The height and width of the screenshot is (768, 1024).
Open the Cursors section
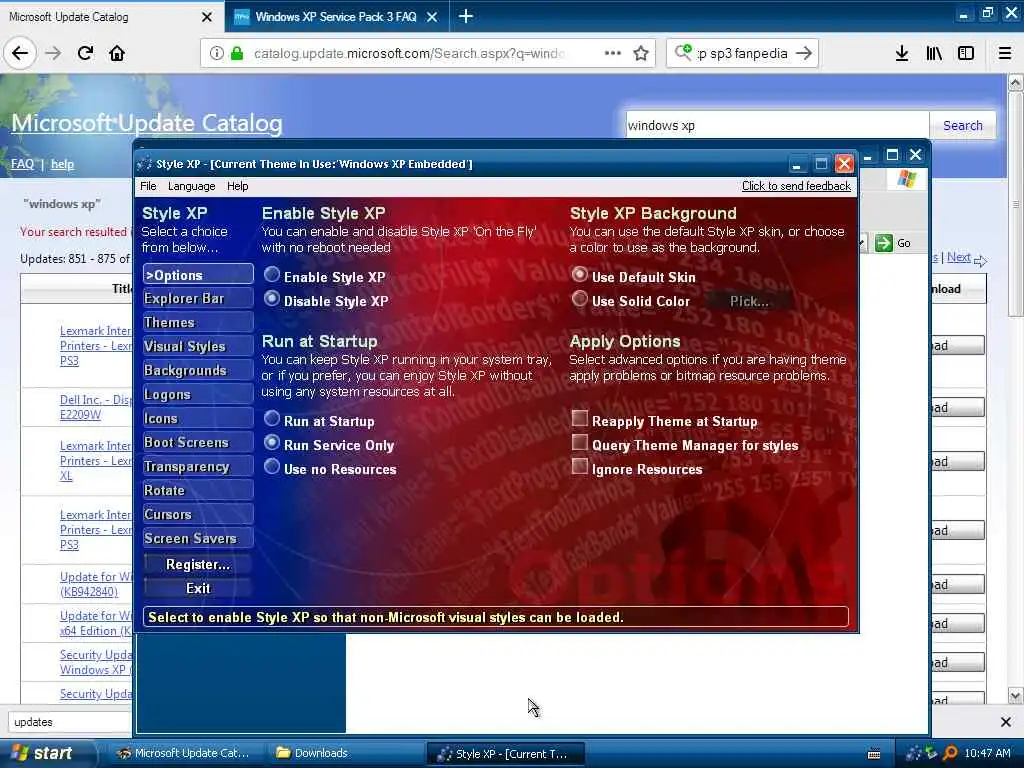pyautogui.click(x=198, y=515)
